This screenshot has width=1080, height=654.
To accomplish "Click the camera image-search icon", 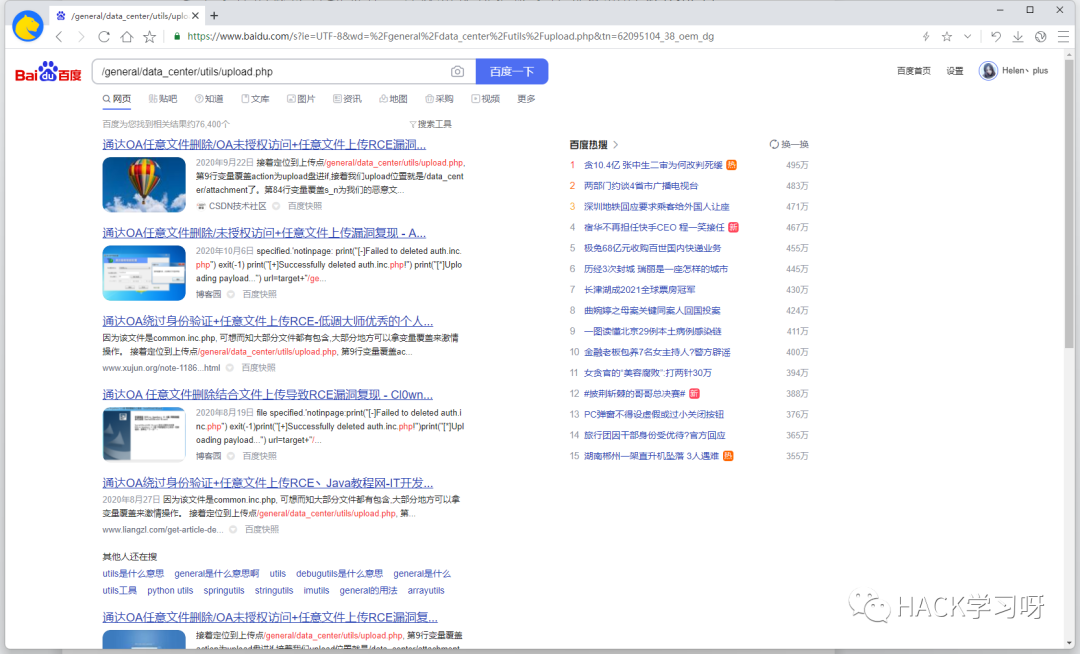I will [x=457, y=72].
